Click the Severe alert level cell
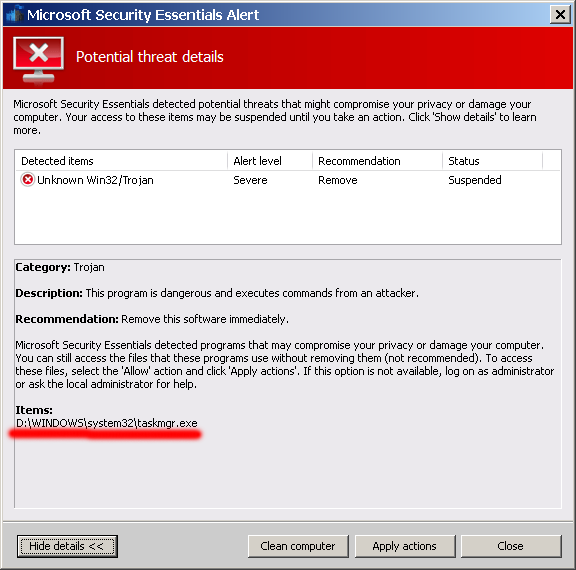 click(250, 180)
